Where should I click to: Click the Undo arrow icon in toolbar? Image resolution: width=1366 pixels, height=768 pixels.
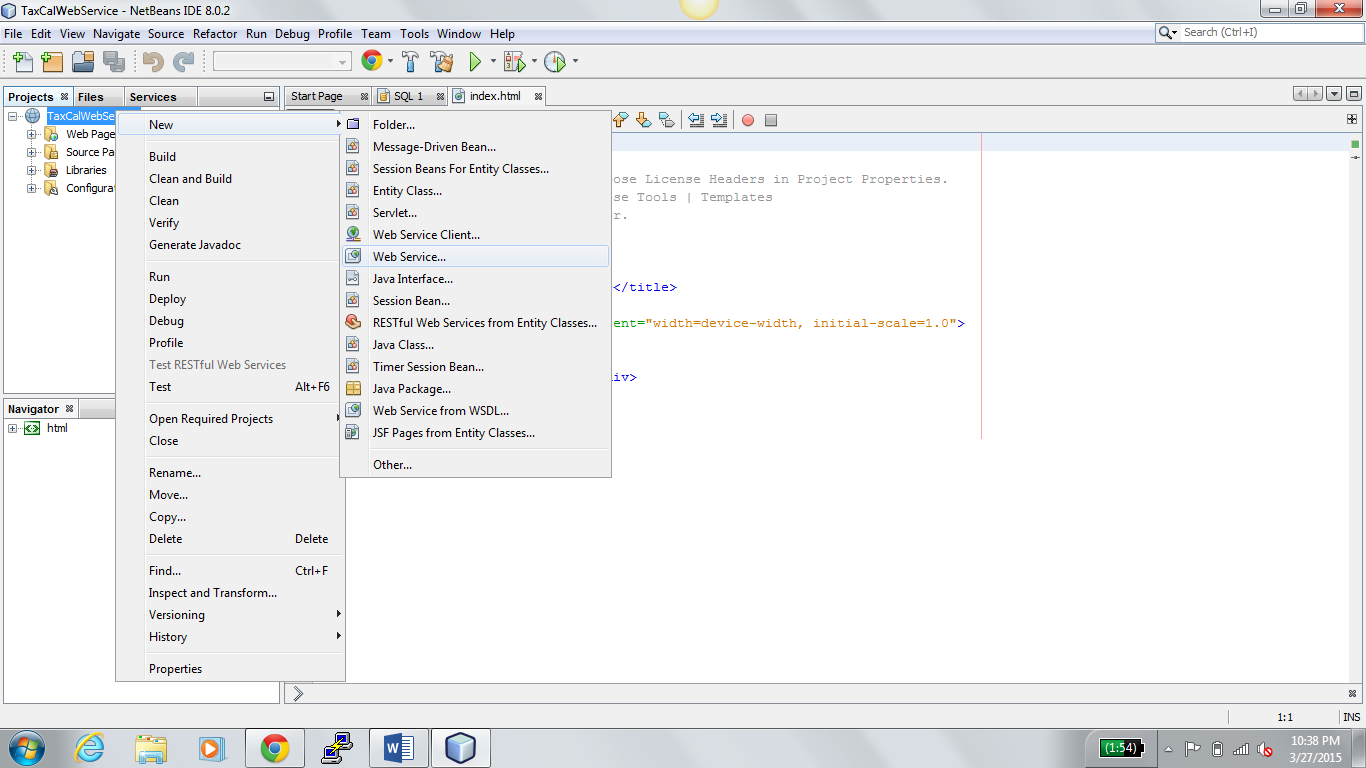coord(153,62)
